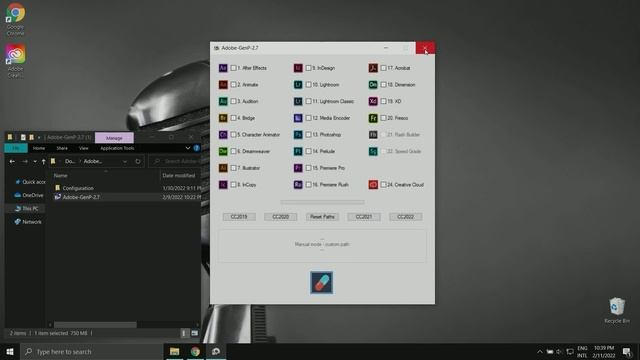
Task: Click the Animate app icon
Action: pos(223,85)
